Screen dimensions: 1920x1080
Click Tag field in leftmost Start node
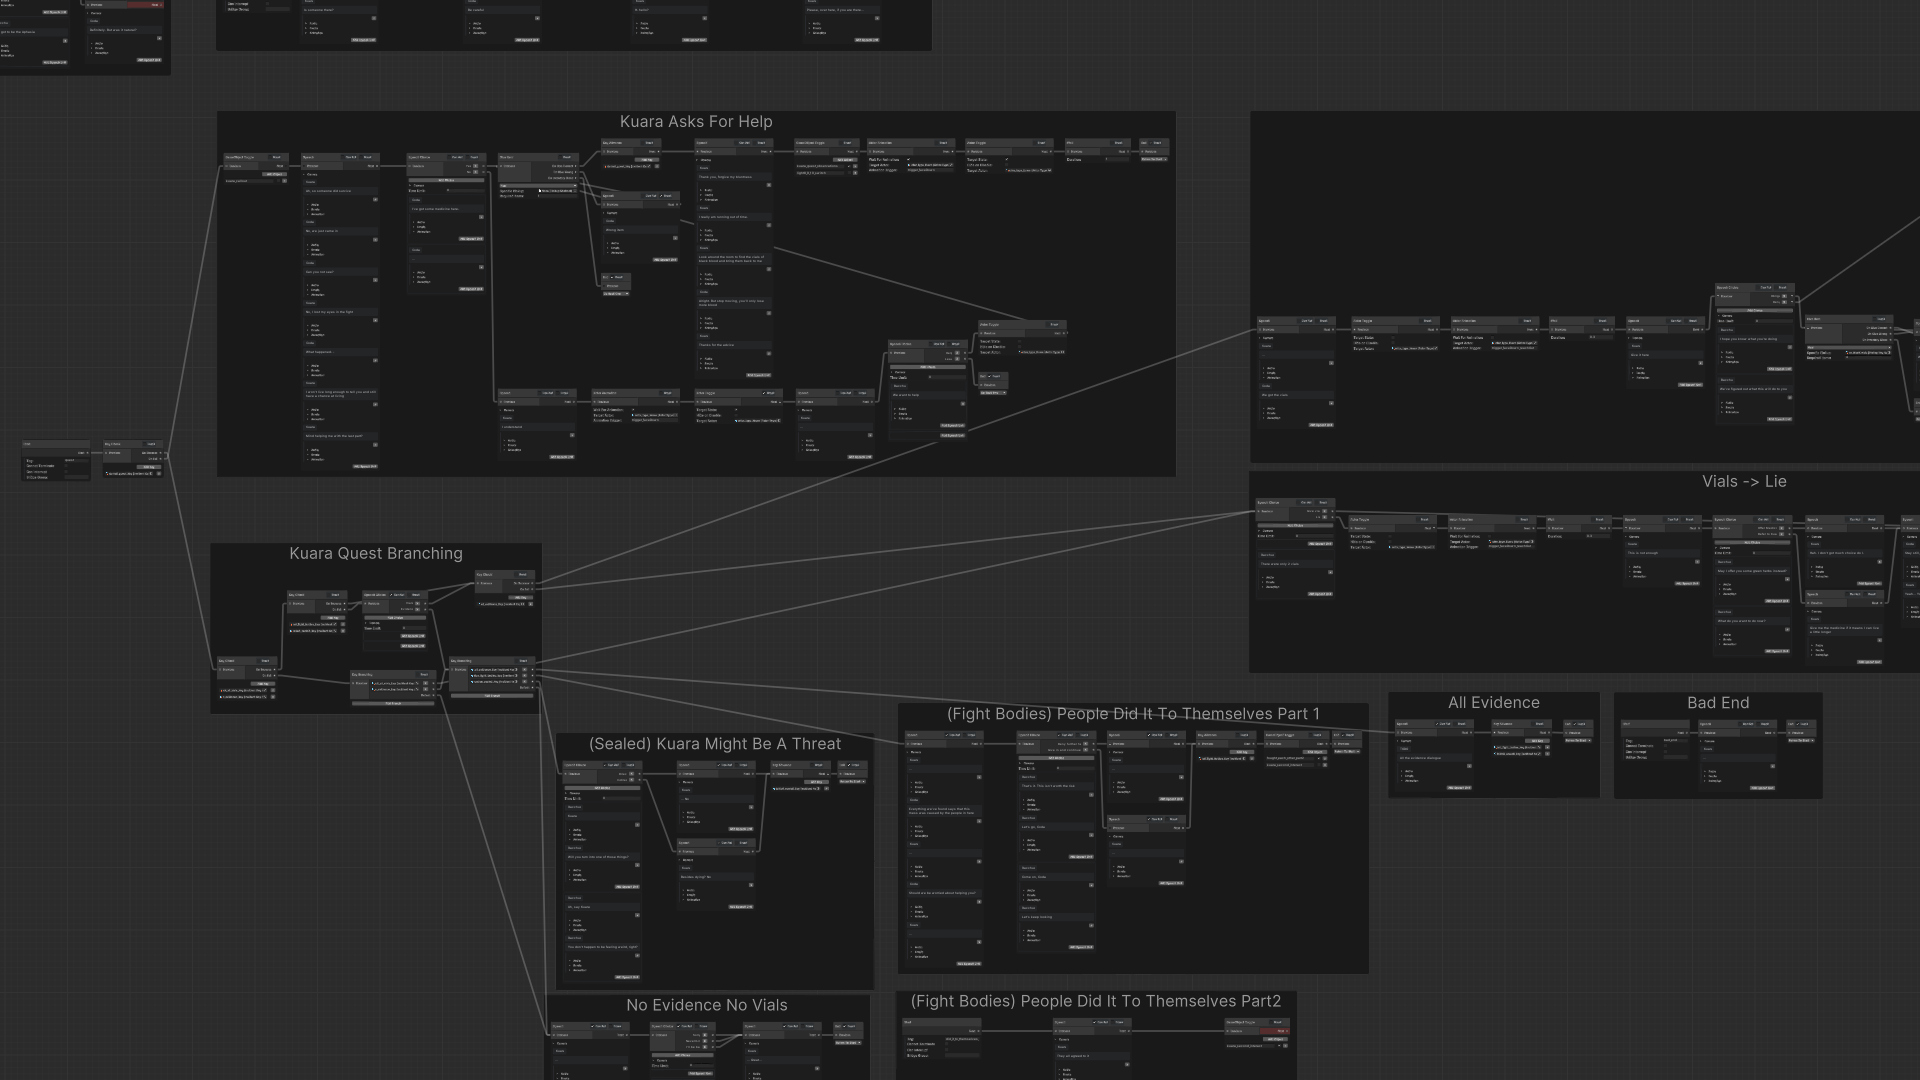(x=77, y=460)
